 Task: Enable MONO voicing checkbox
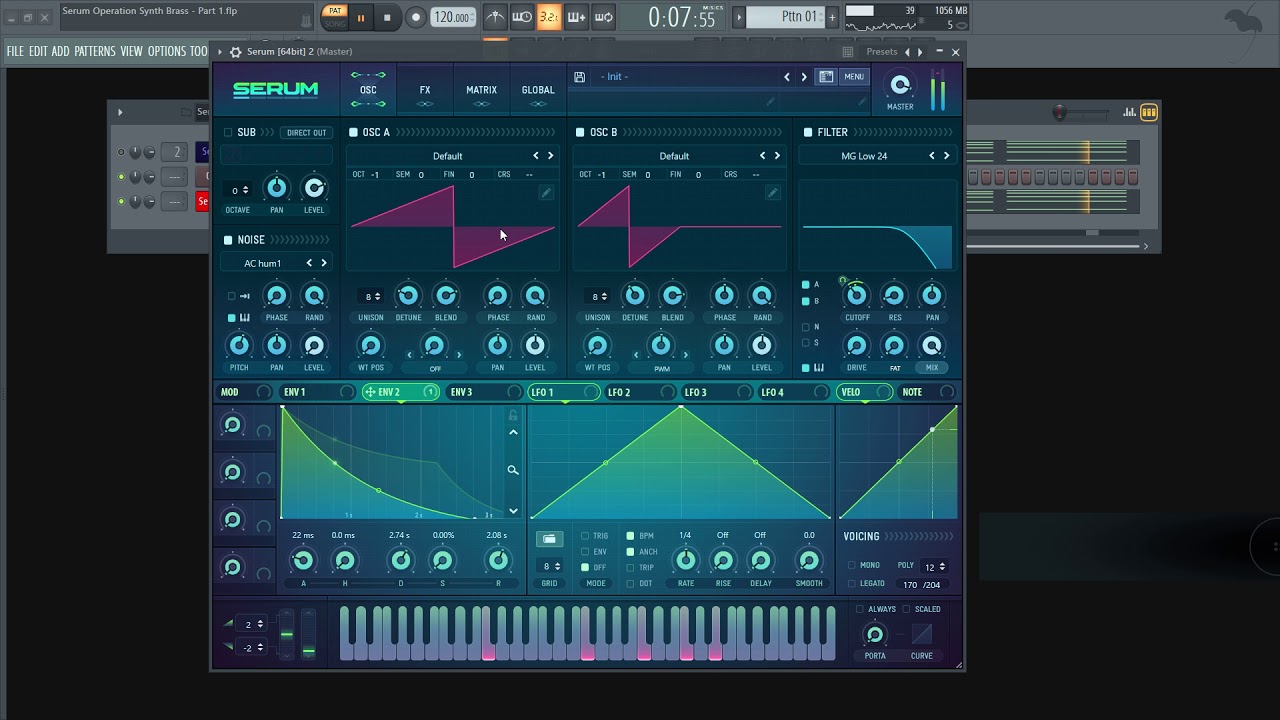[x=852, y=566]
